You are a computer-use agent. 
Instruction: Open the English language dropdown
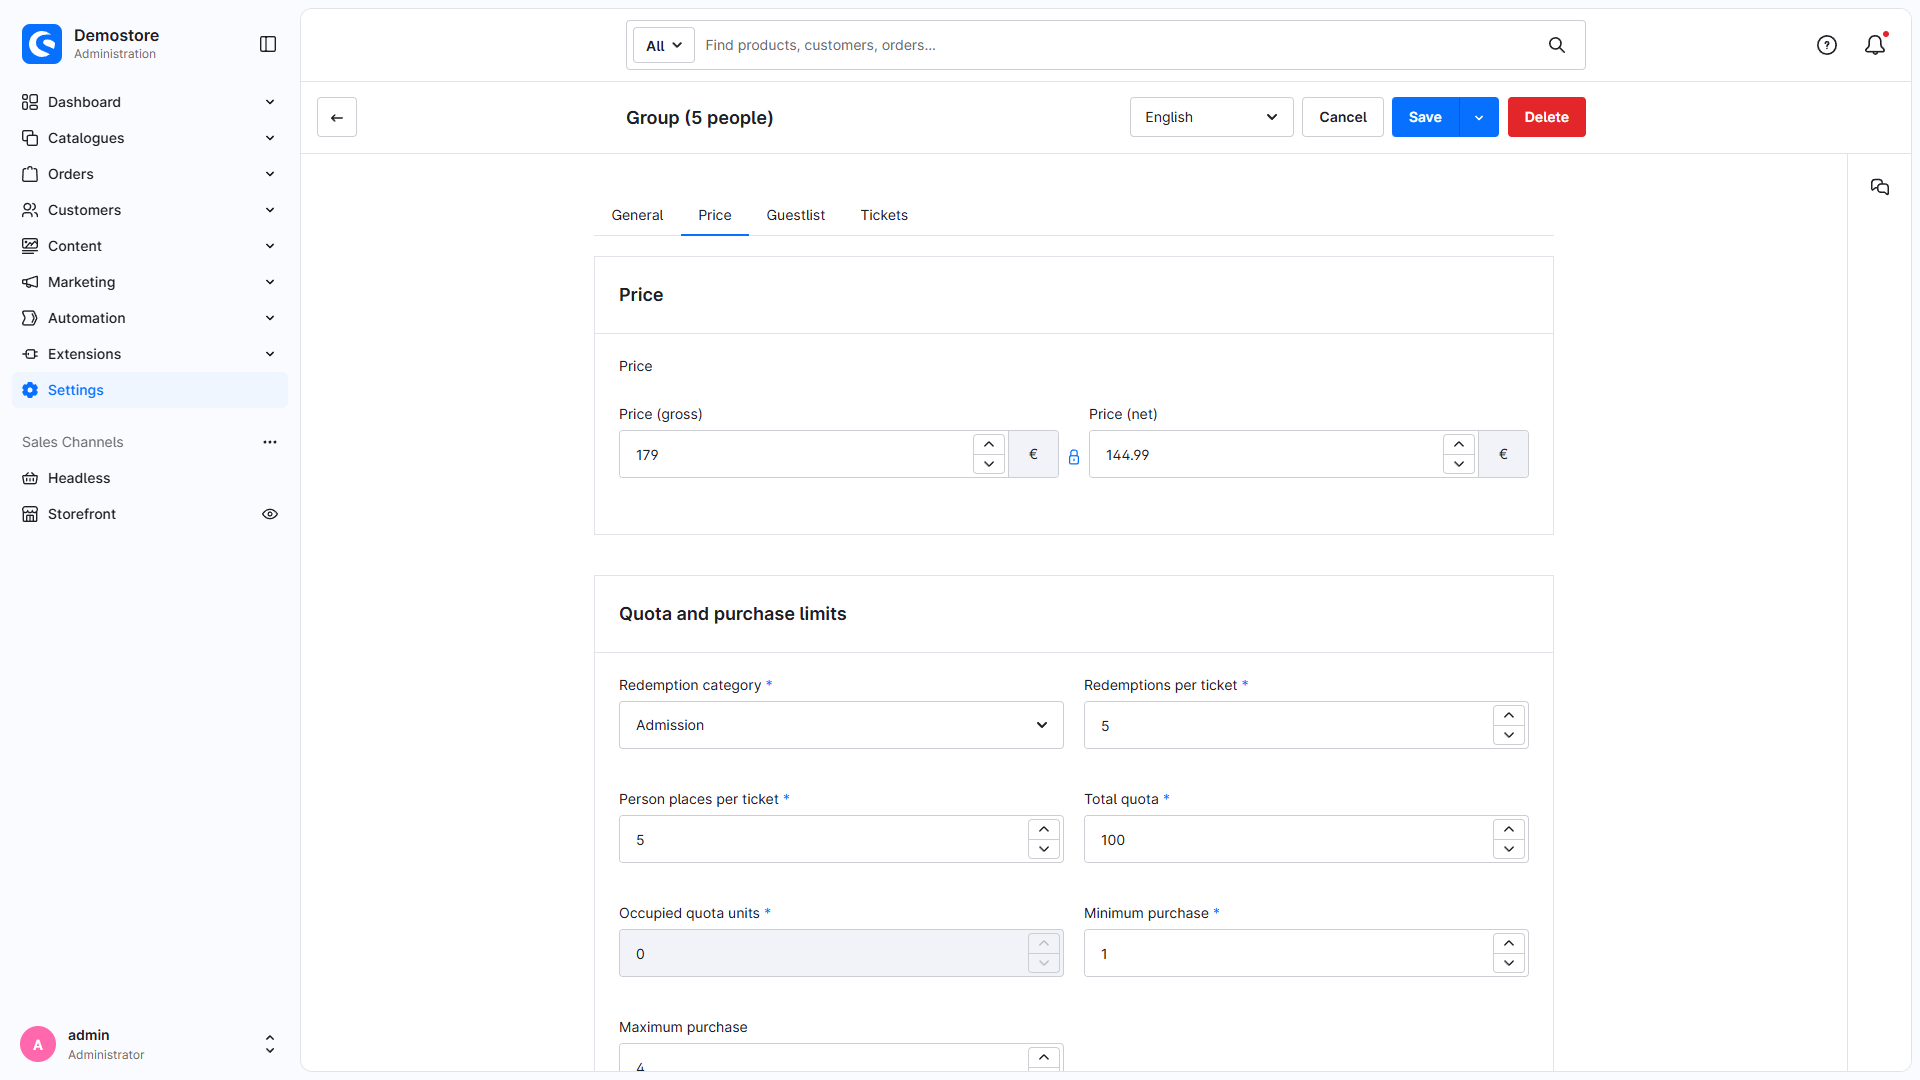(1211, 117)
